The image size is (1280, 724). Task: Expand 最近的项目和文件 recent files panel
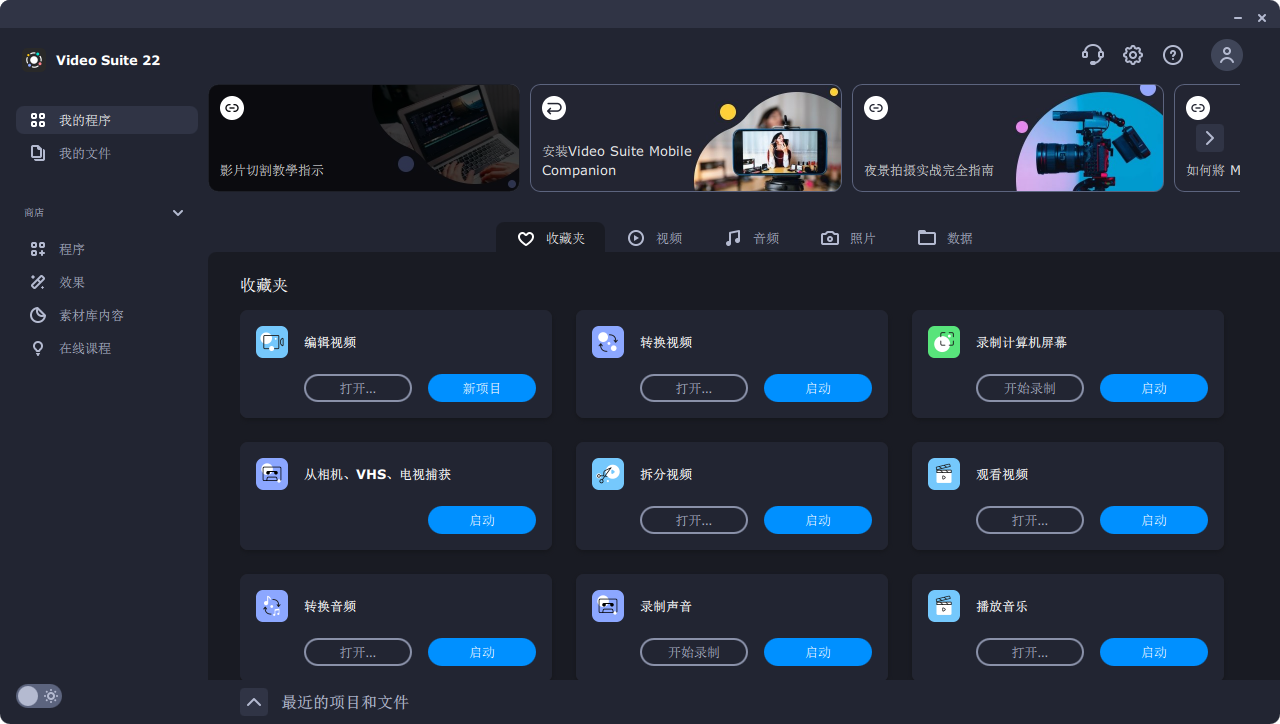coord(254,702)
